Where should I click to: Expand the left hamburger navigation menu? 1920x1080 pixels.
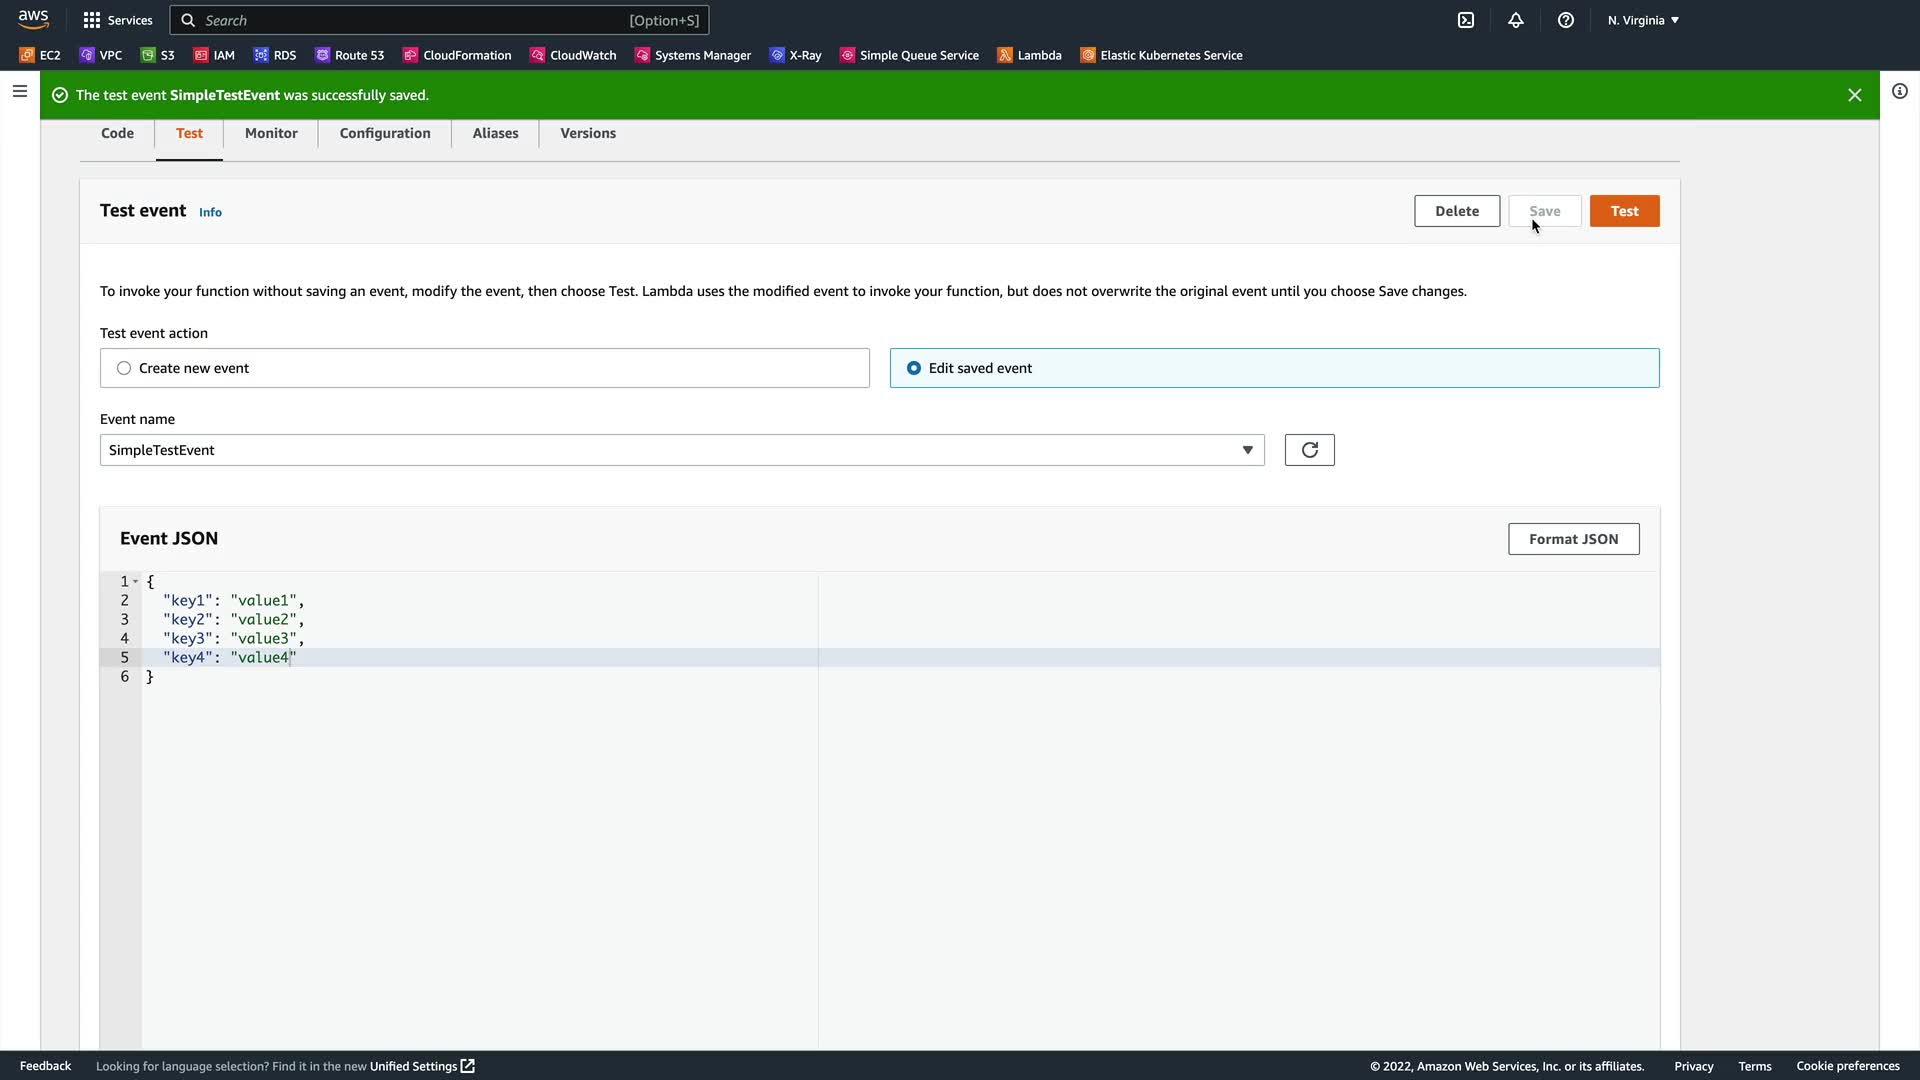coord(20,91)
